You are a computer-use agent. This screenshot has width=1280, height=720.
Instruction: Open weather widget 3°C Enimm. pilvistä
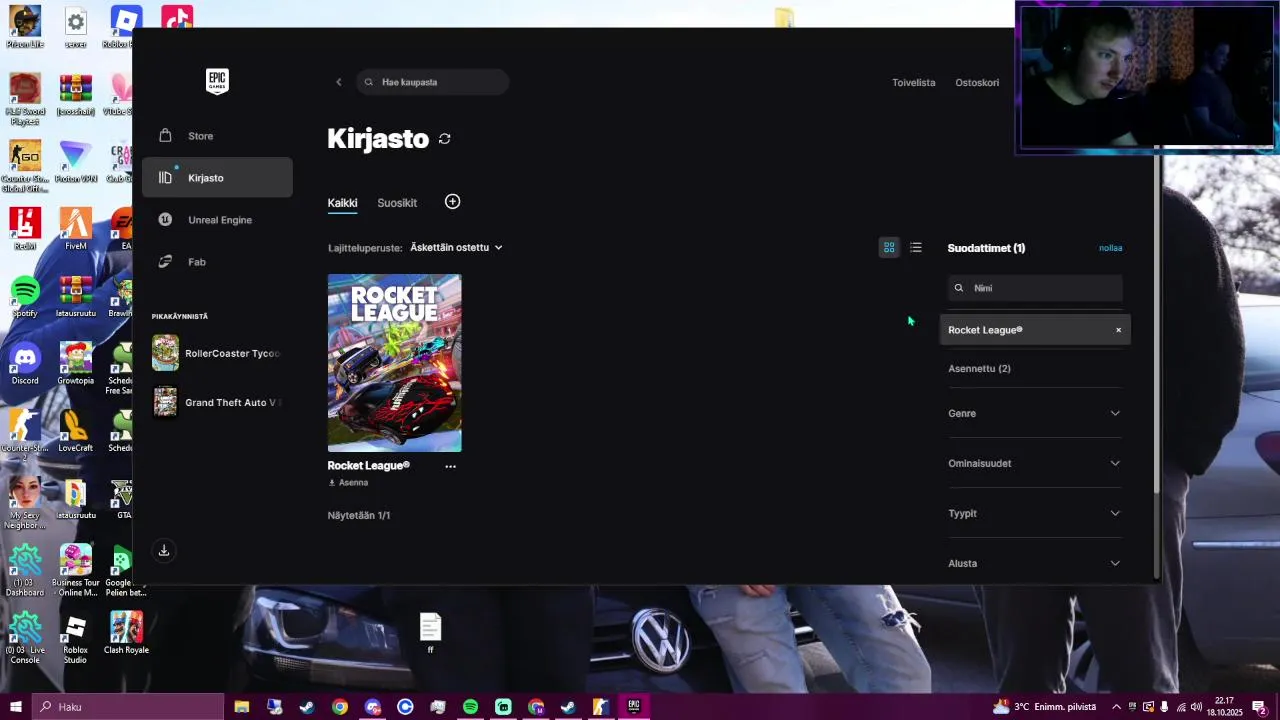1047,707
